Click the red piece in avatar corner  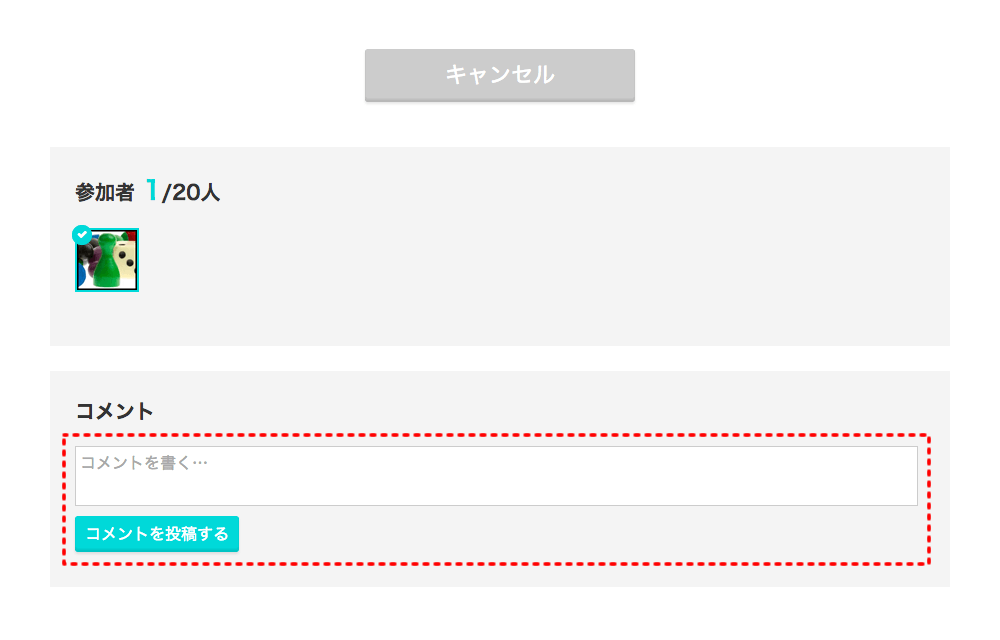pos(132,234)
